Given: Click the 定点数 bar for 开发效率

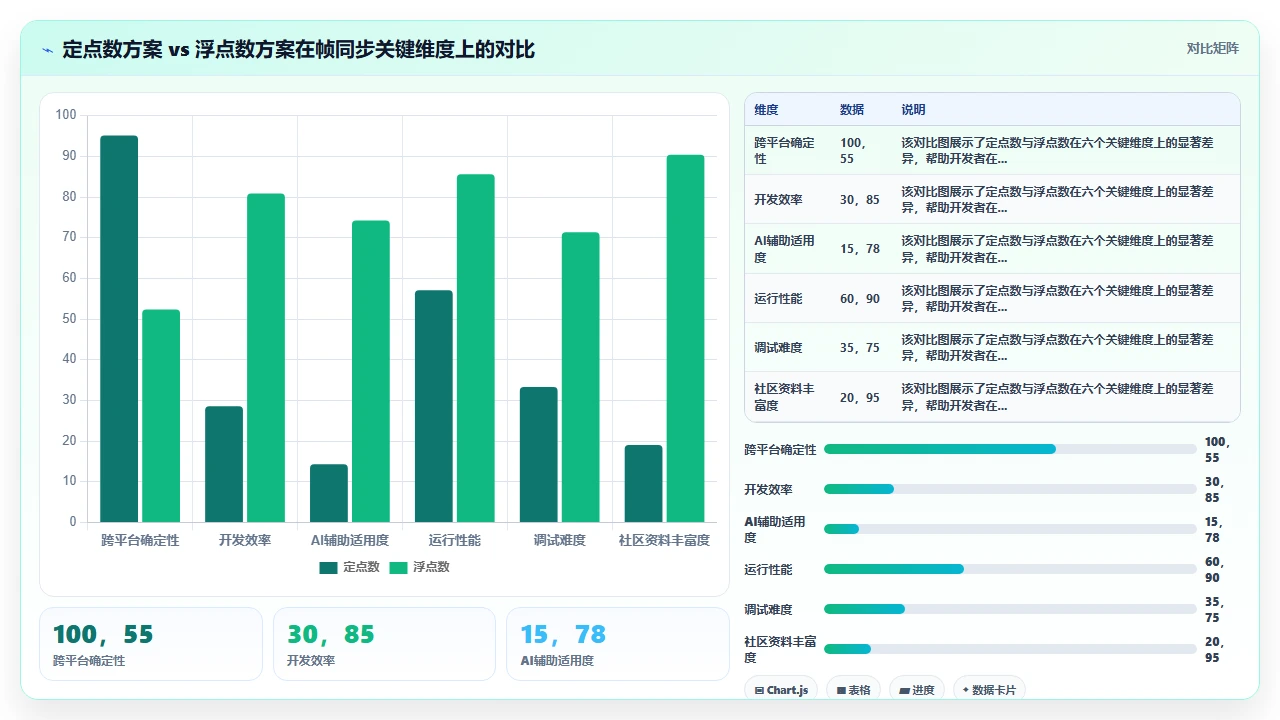Looking at the screenshot, I should (x=224, y=464).
